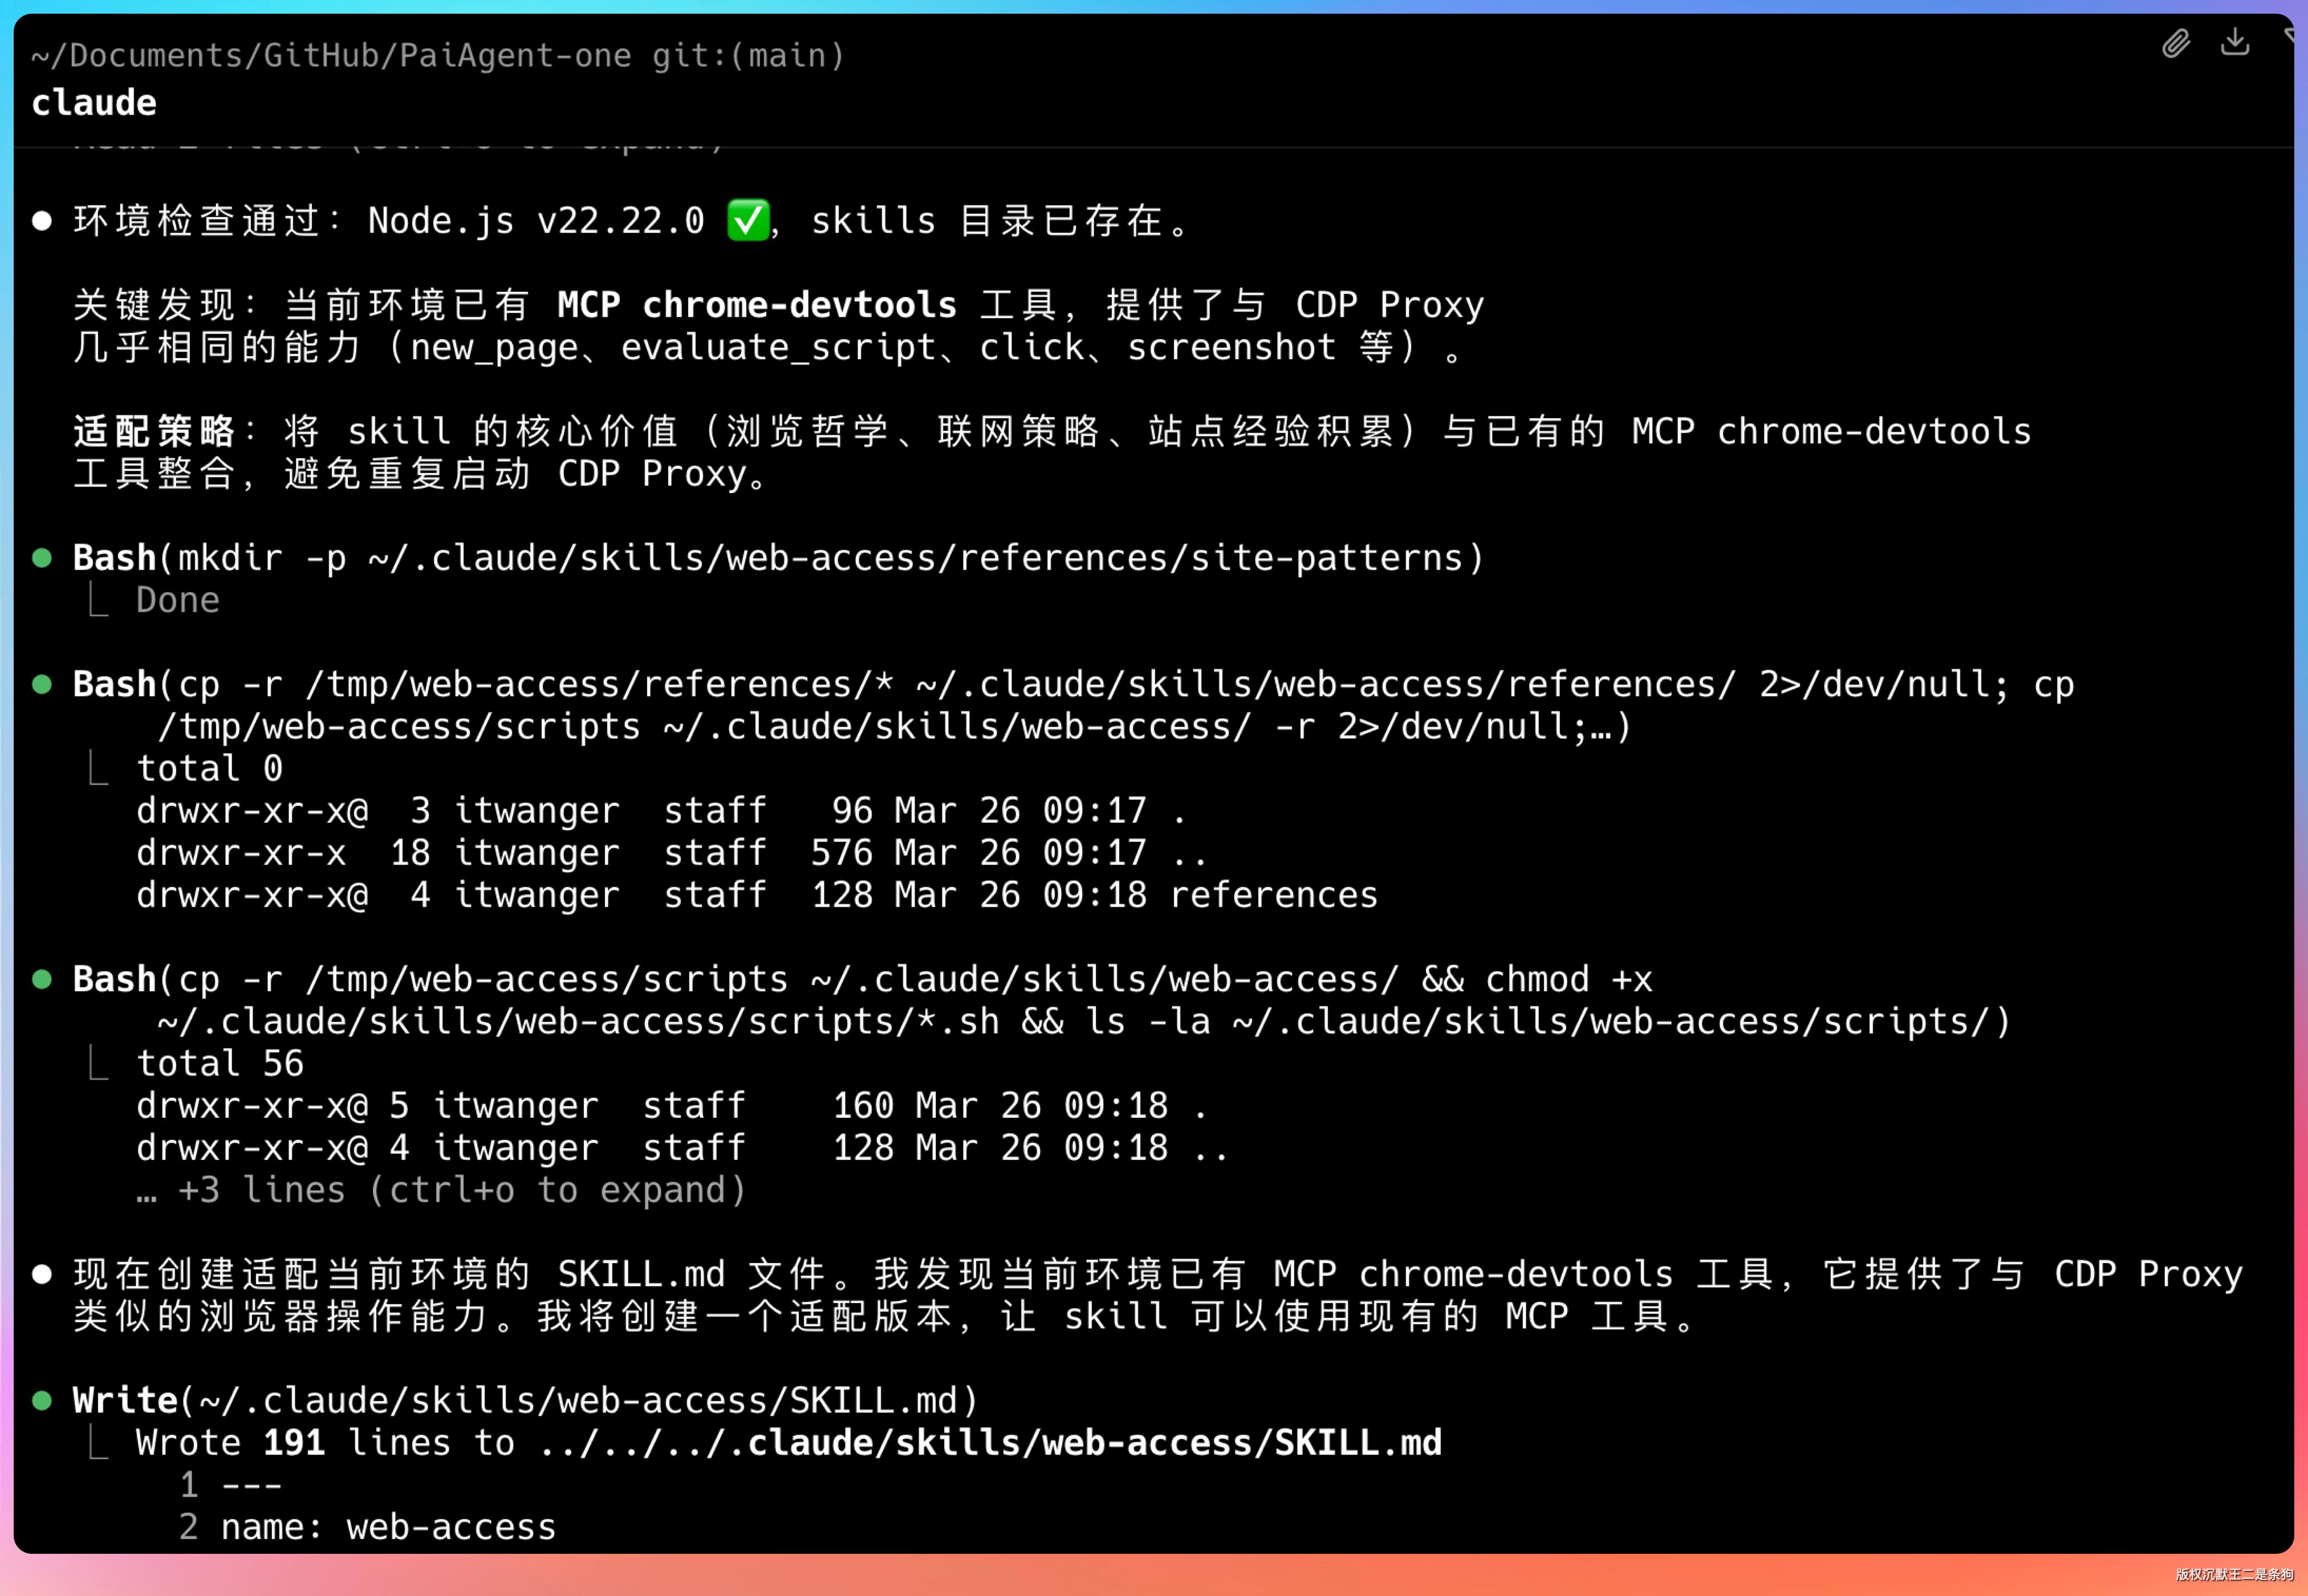Click white bullet before 环境检查通过 line

[42, 221]
